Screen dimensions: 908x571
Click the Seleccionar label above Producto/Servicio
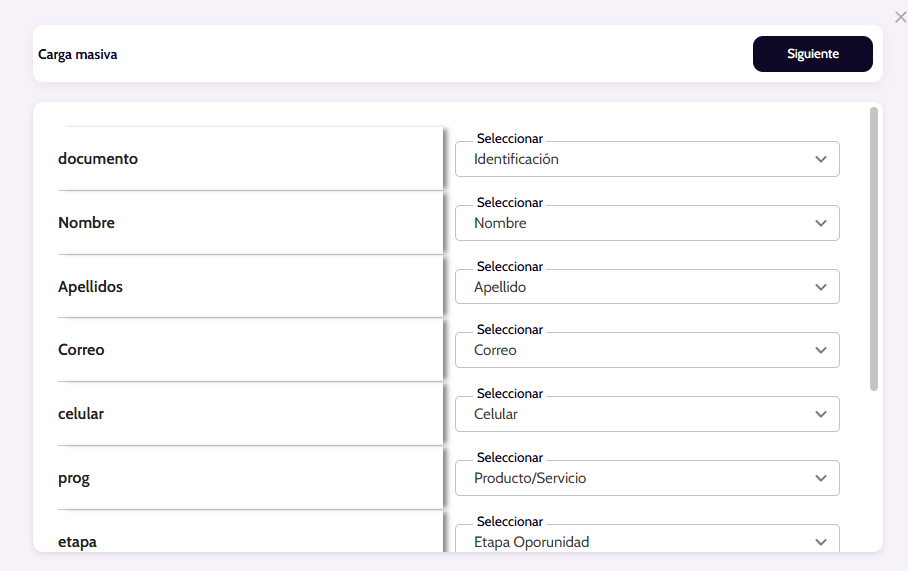point(509,458)
